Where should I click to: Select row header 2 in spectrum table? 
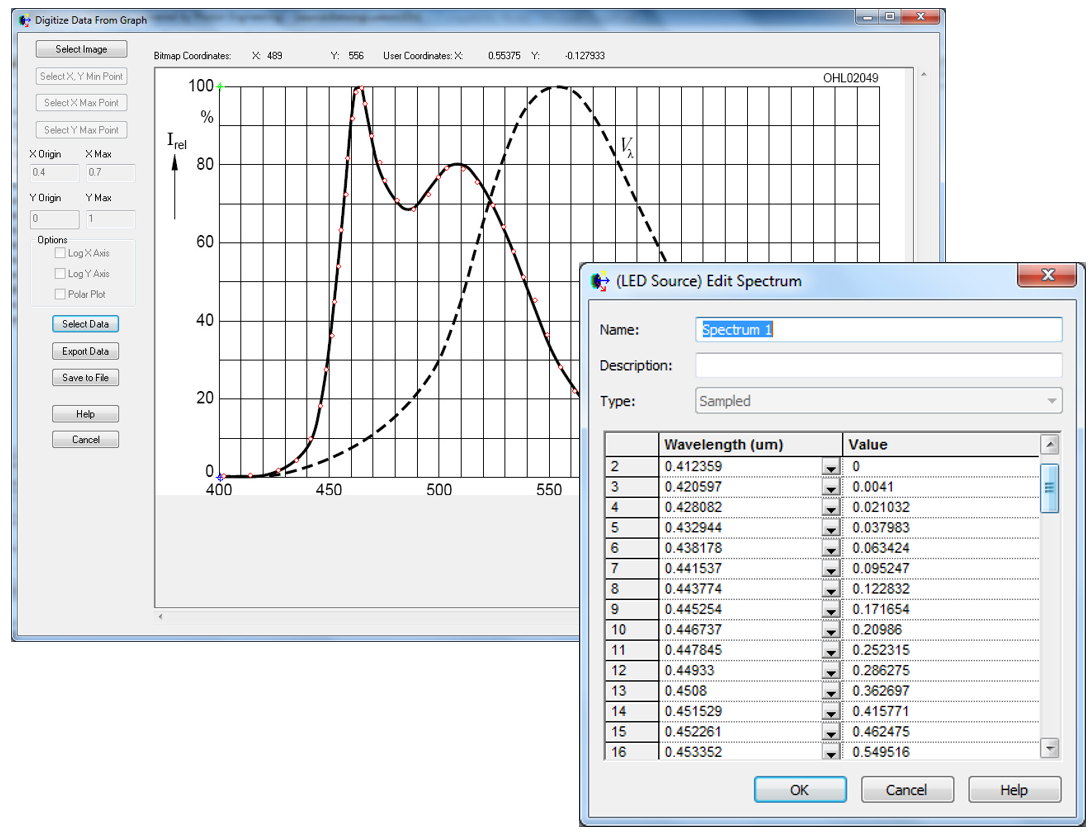(632, 467)
